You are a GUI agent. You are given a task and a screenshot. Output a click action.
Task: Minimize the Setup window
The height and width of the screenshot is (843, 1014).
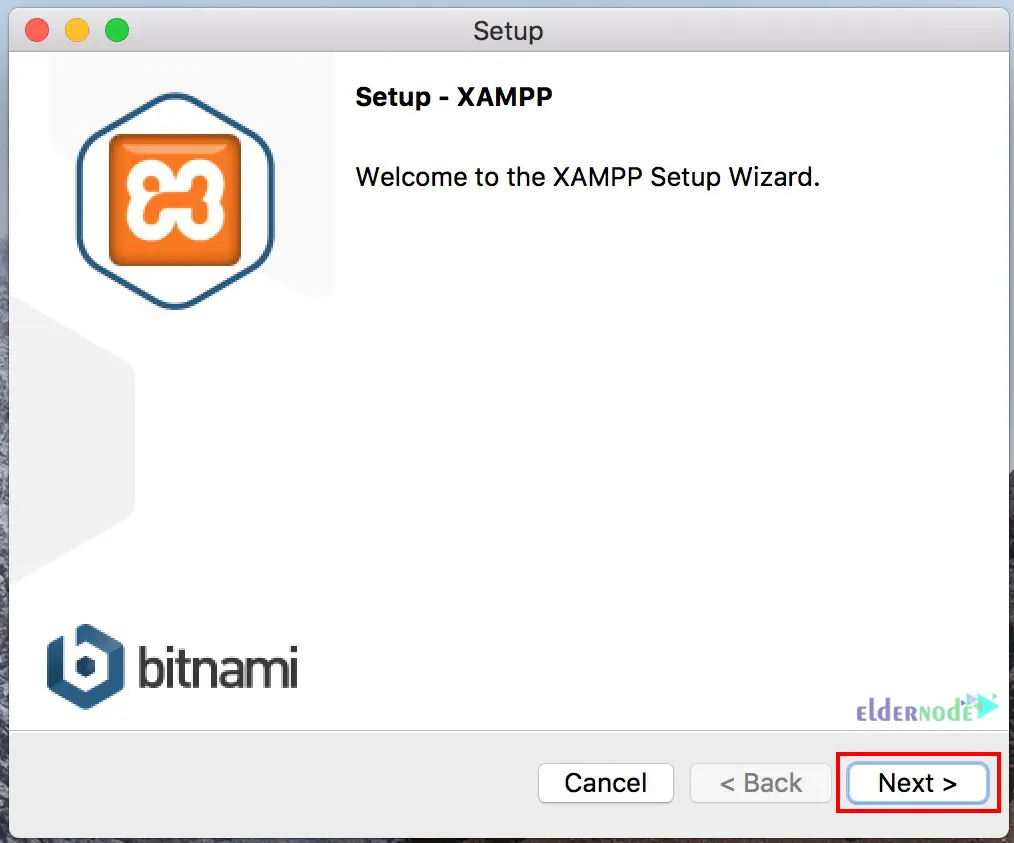pos(77,30)
